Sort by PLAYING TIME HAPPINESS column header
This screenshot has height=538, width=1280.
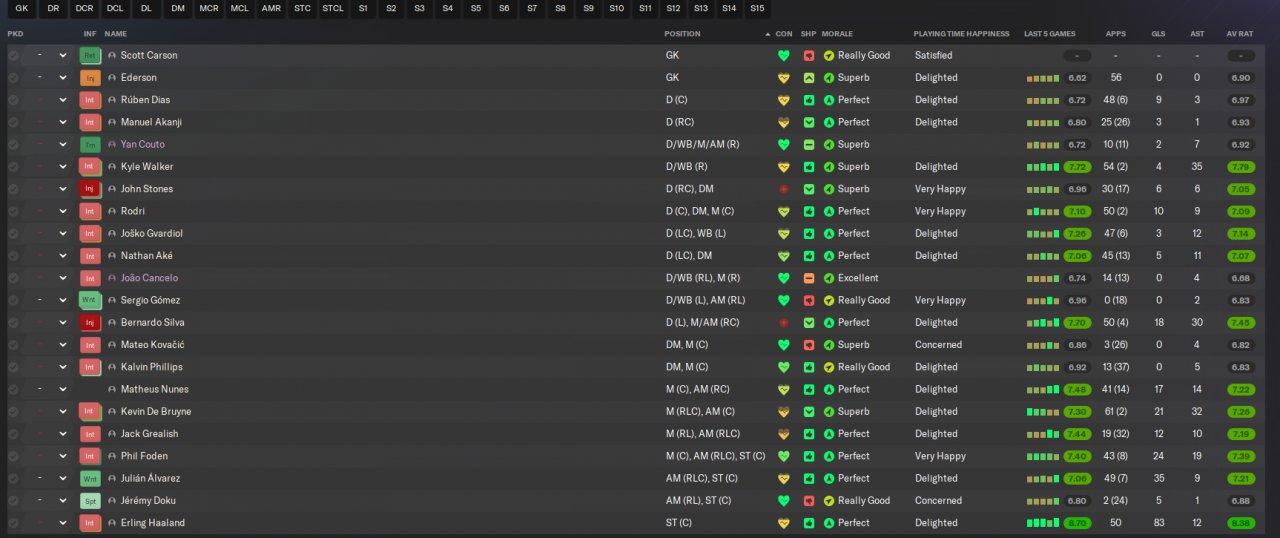pos(961,34)
